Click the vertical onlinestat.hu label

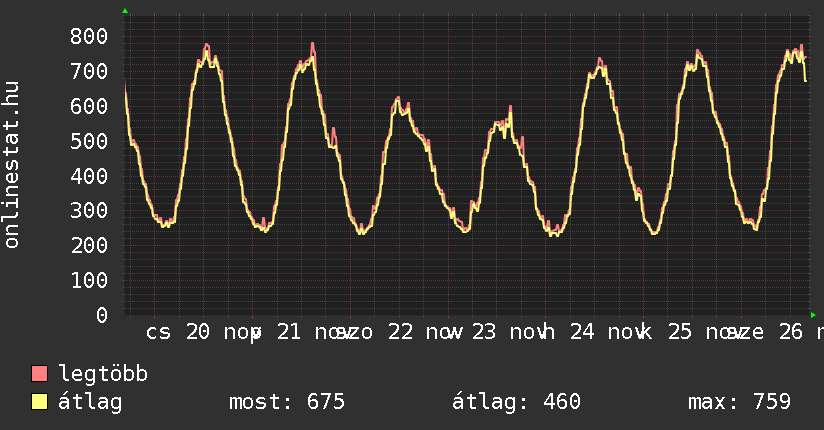pos(12,166)
